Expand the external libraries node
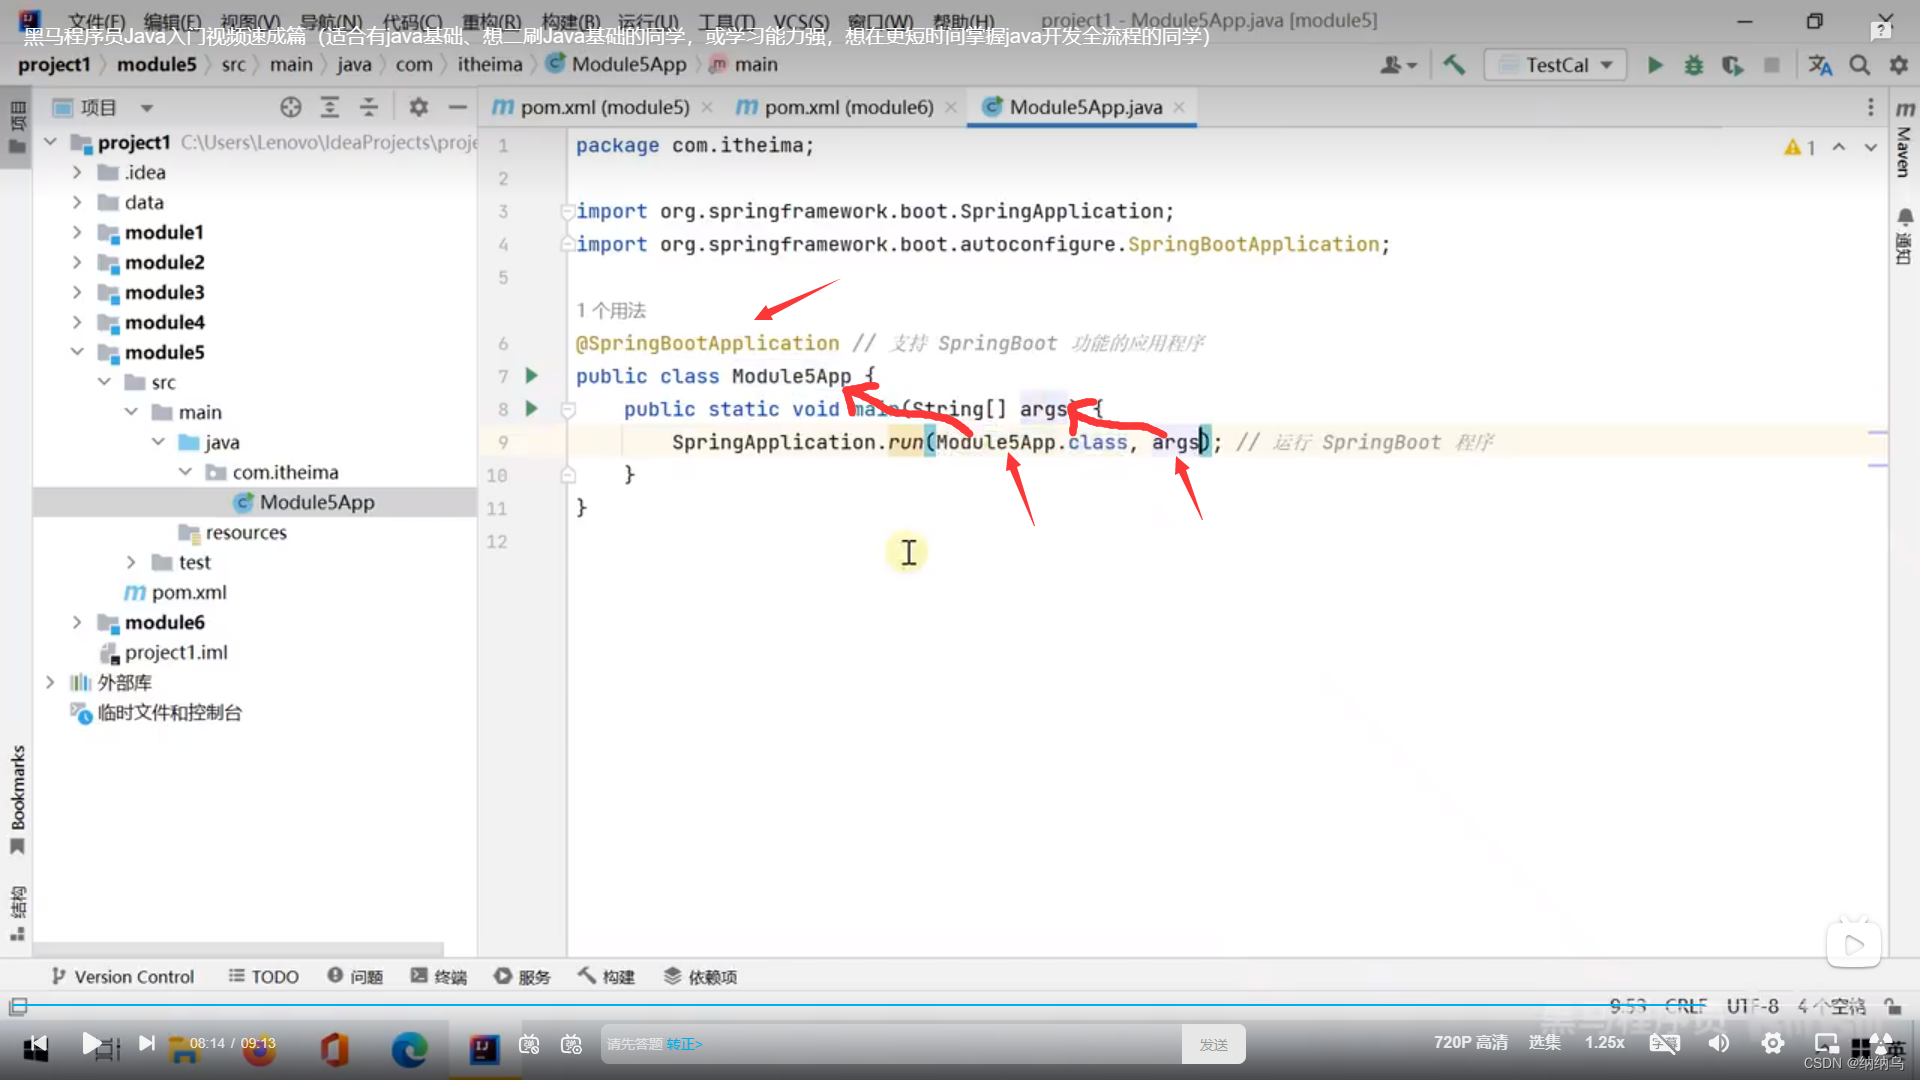The image size is (1920, 1080). (x=50, y=682)
